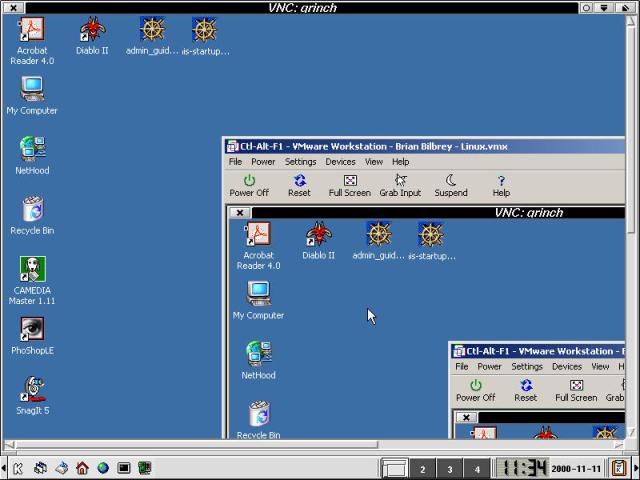The height and width of the screenshot is (480, 640).
Task: Open Power menu in the innermost VMware window
Action: pos(489,367)
